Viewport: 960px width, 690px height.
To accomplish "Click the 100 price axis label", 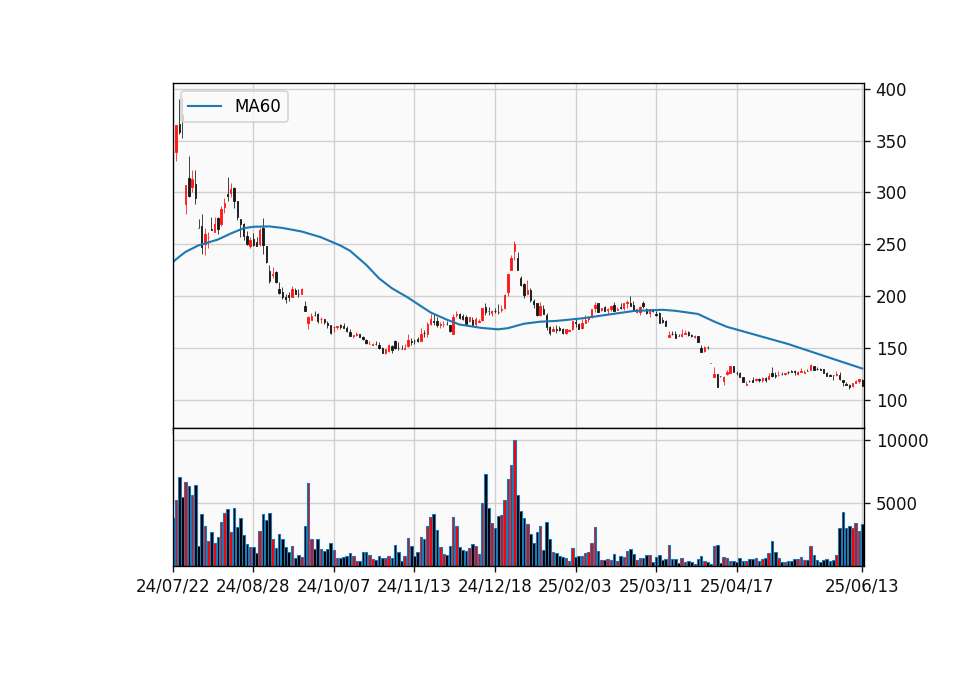I will coord(891,401).
